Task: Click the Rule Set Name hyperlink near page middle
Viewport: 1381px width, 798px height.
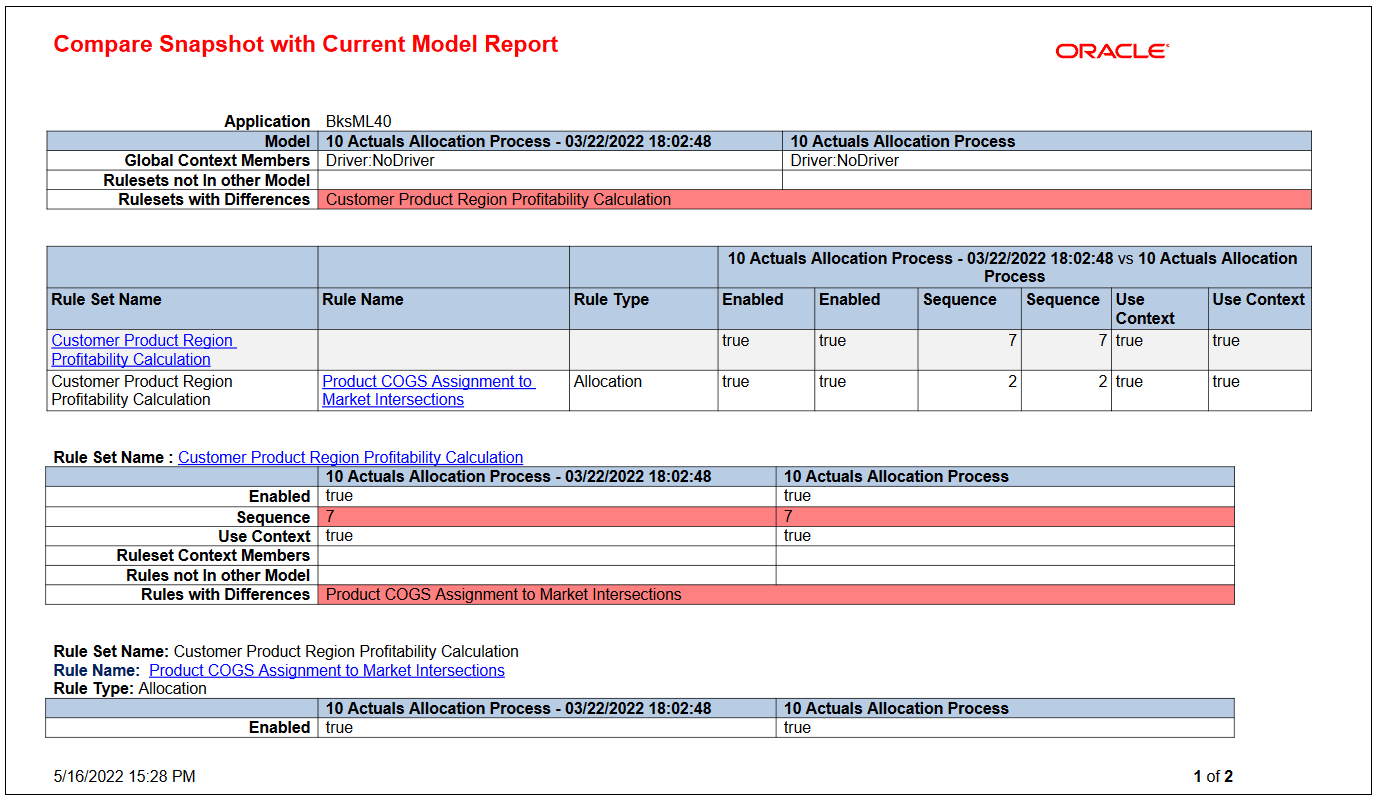Action: [x=350, y=457]
